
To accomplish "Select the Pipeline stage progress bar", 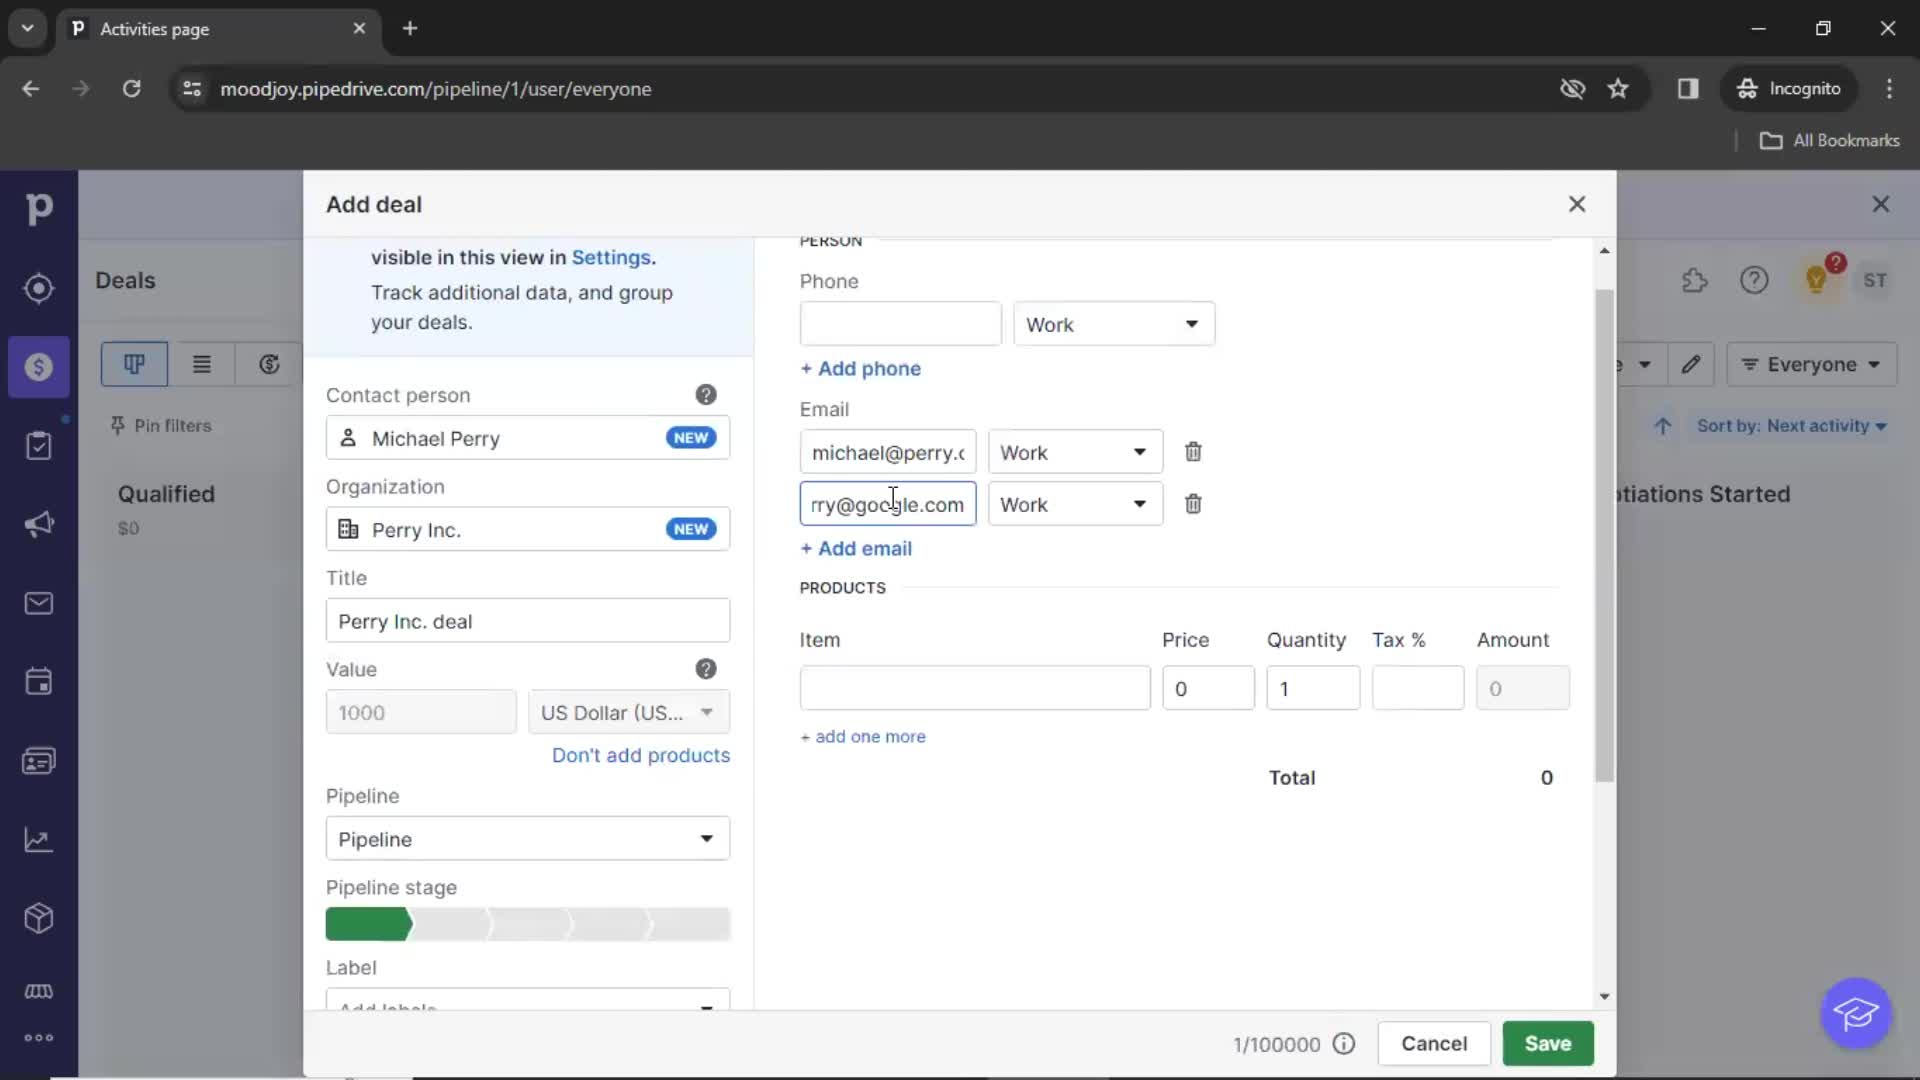I will 527,924.
